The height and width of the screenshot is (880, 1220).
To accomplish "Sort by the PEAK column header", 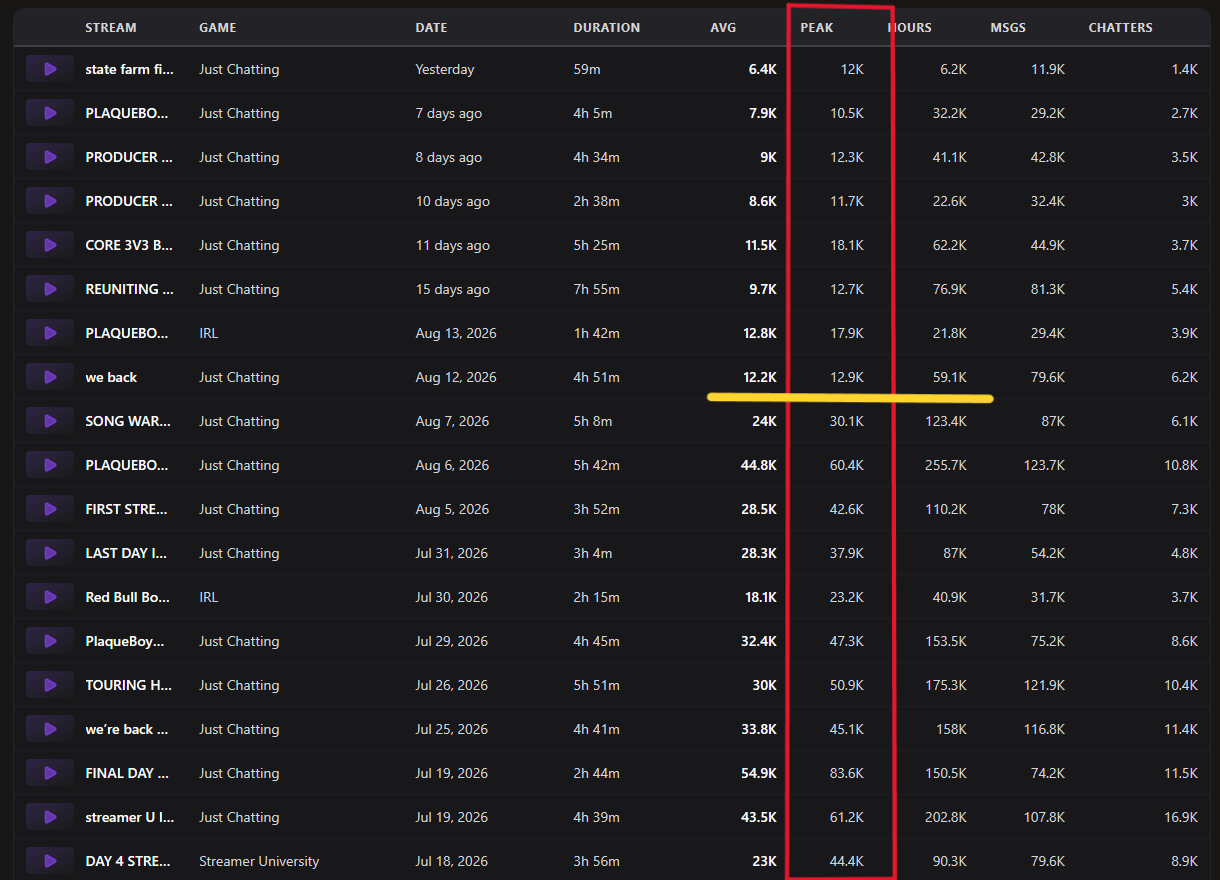I will coord(817,27).
